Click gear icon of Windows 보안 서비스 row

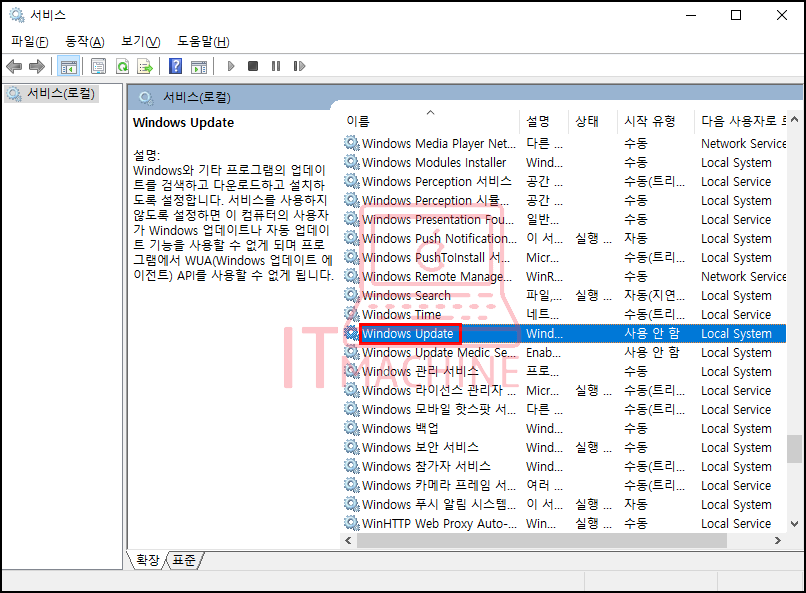352,447
